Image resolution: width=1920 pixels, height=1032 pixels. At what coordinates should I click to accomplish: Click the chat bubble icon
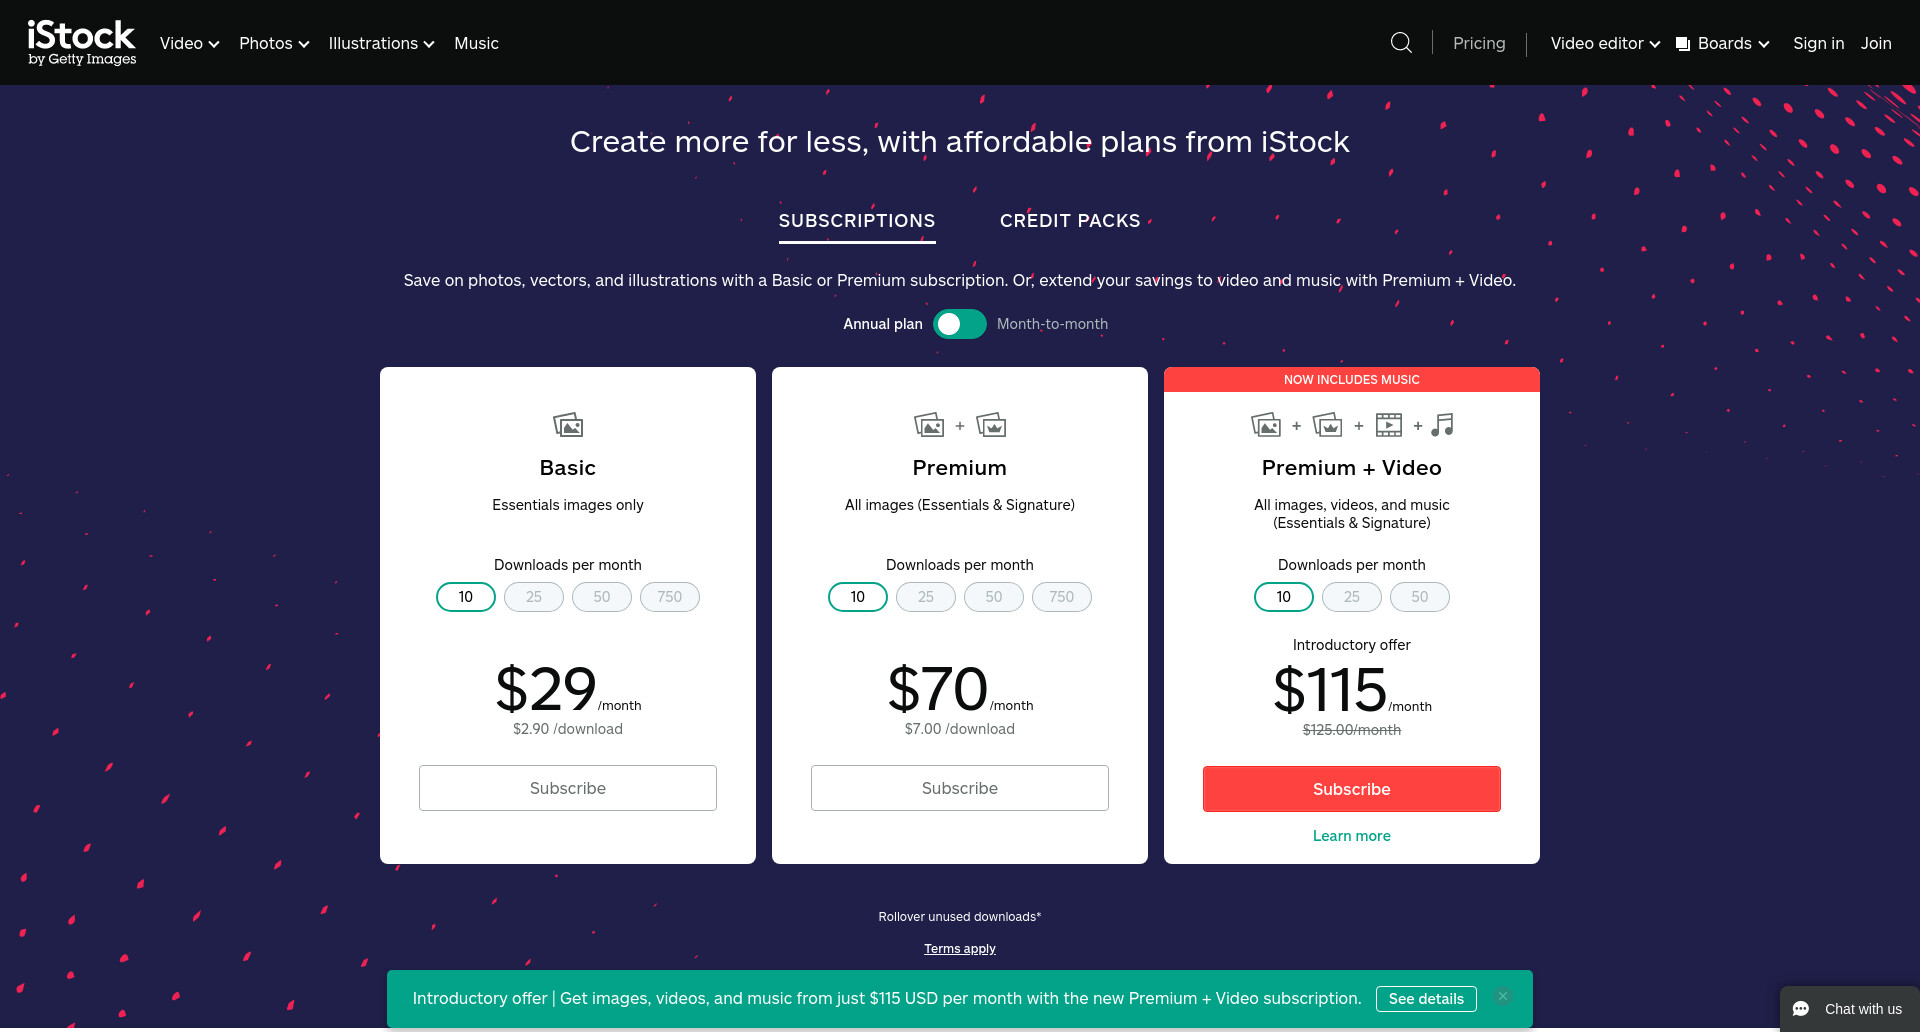1801,1009
